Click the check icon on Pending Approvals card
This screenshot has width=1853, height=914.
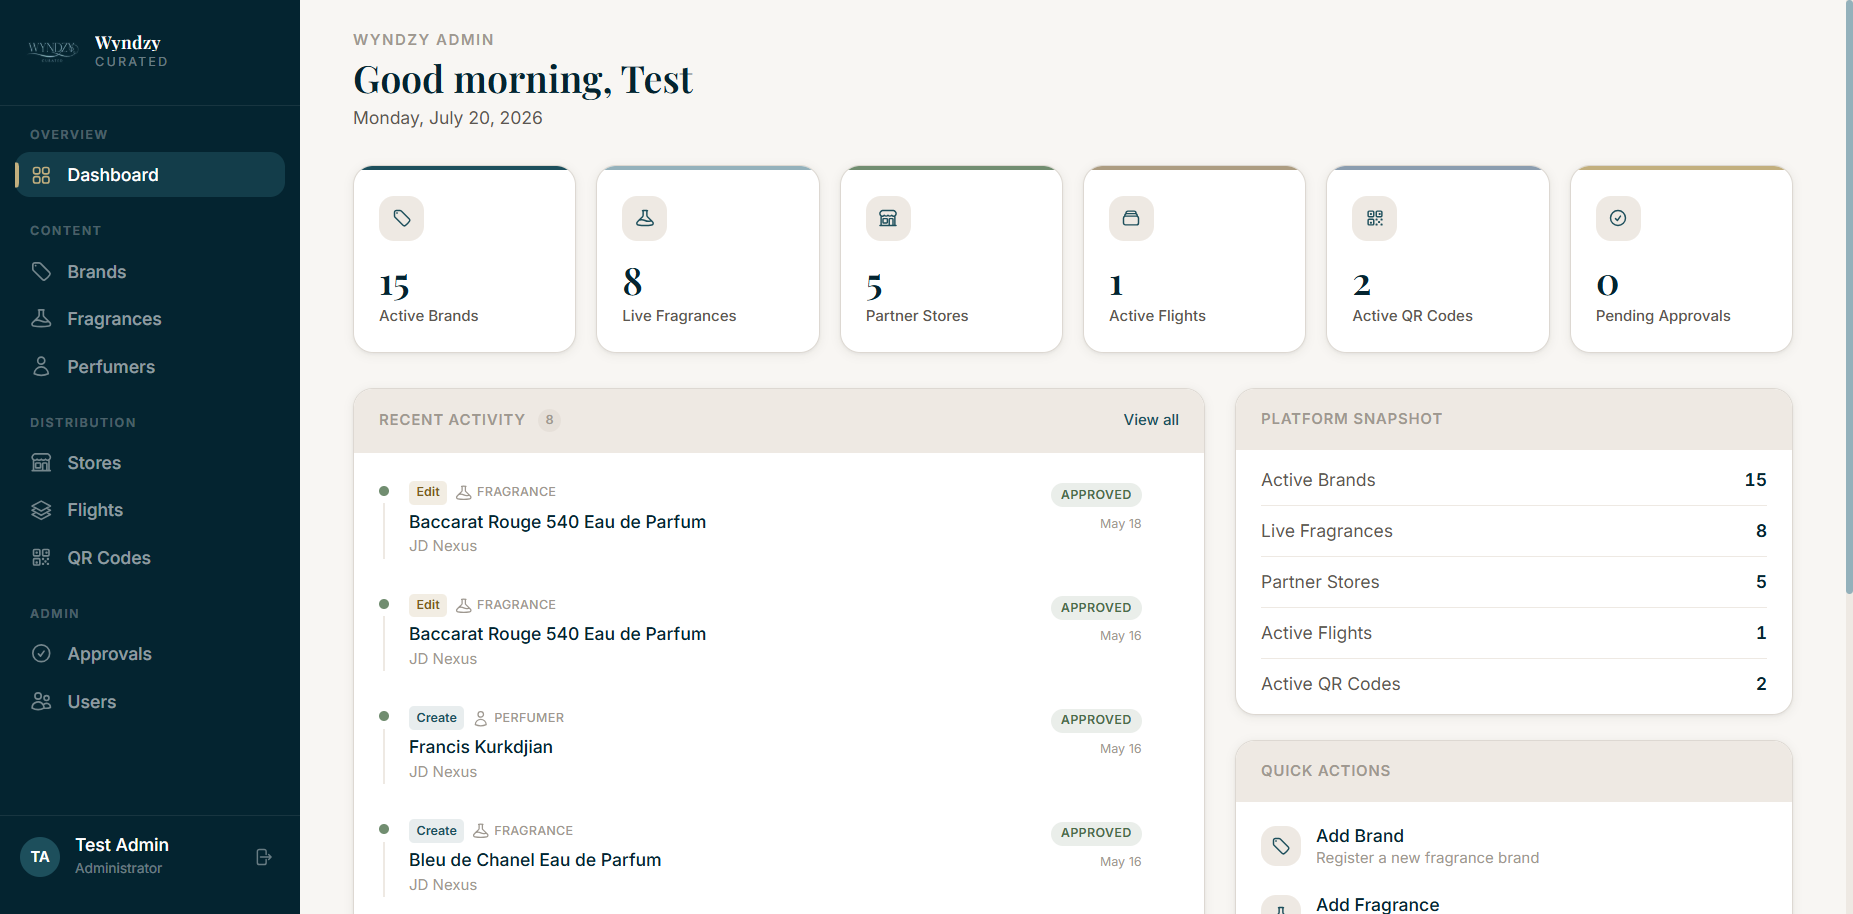click(1618, 218)
